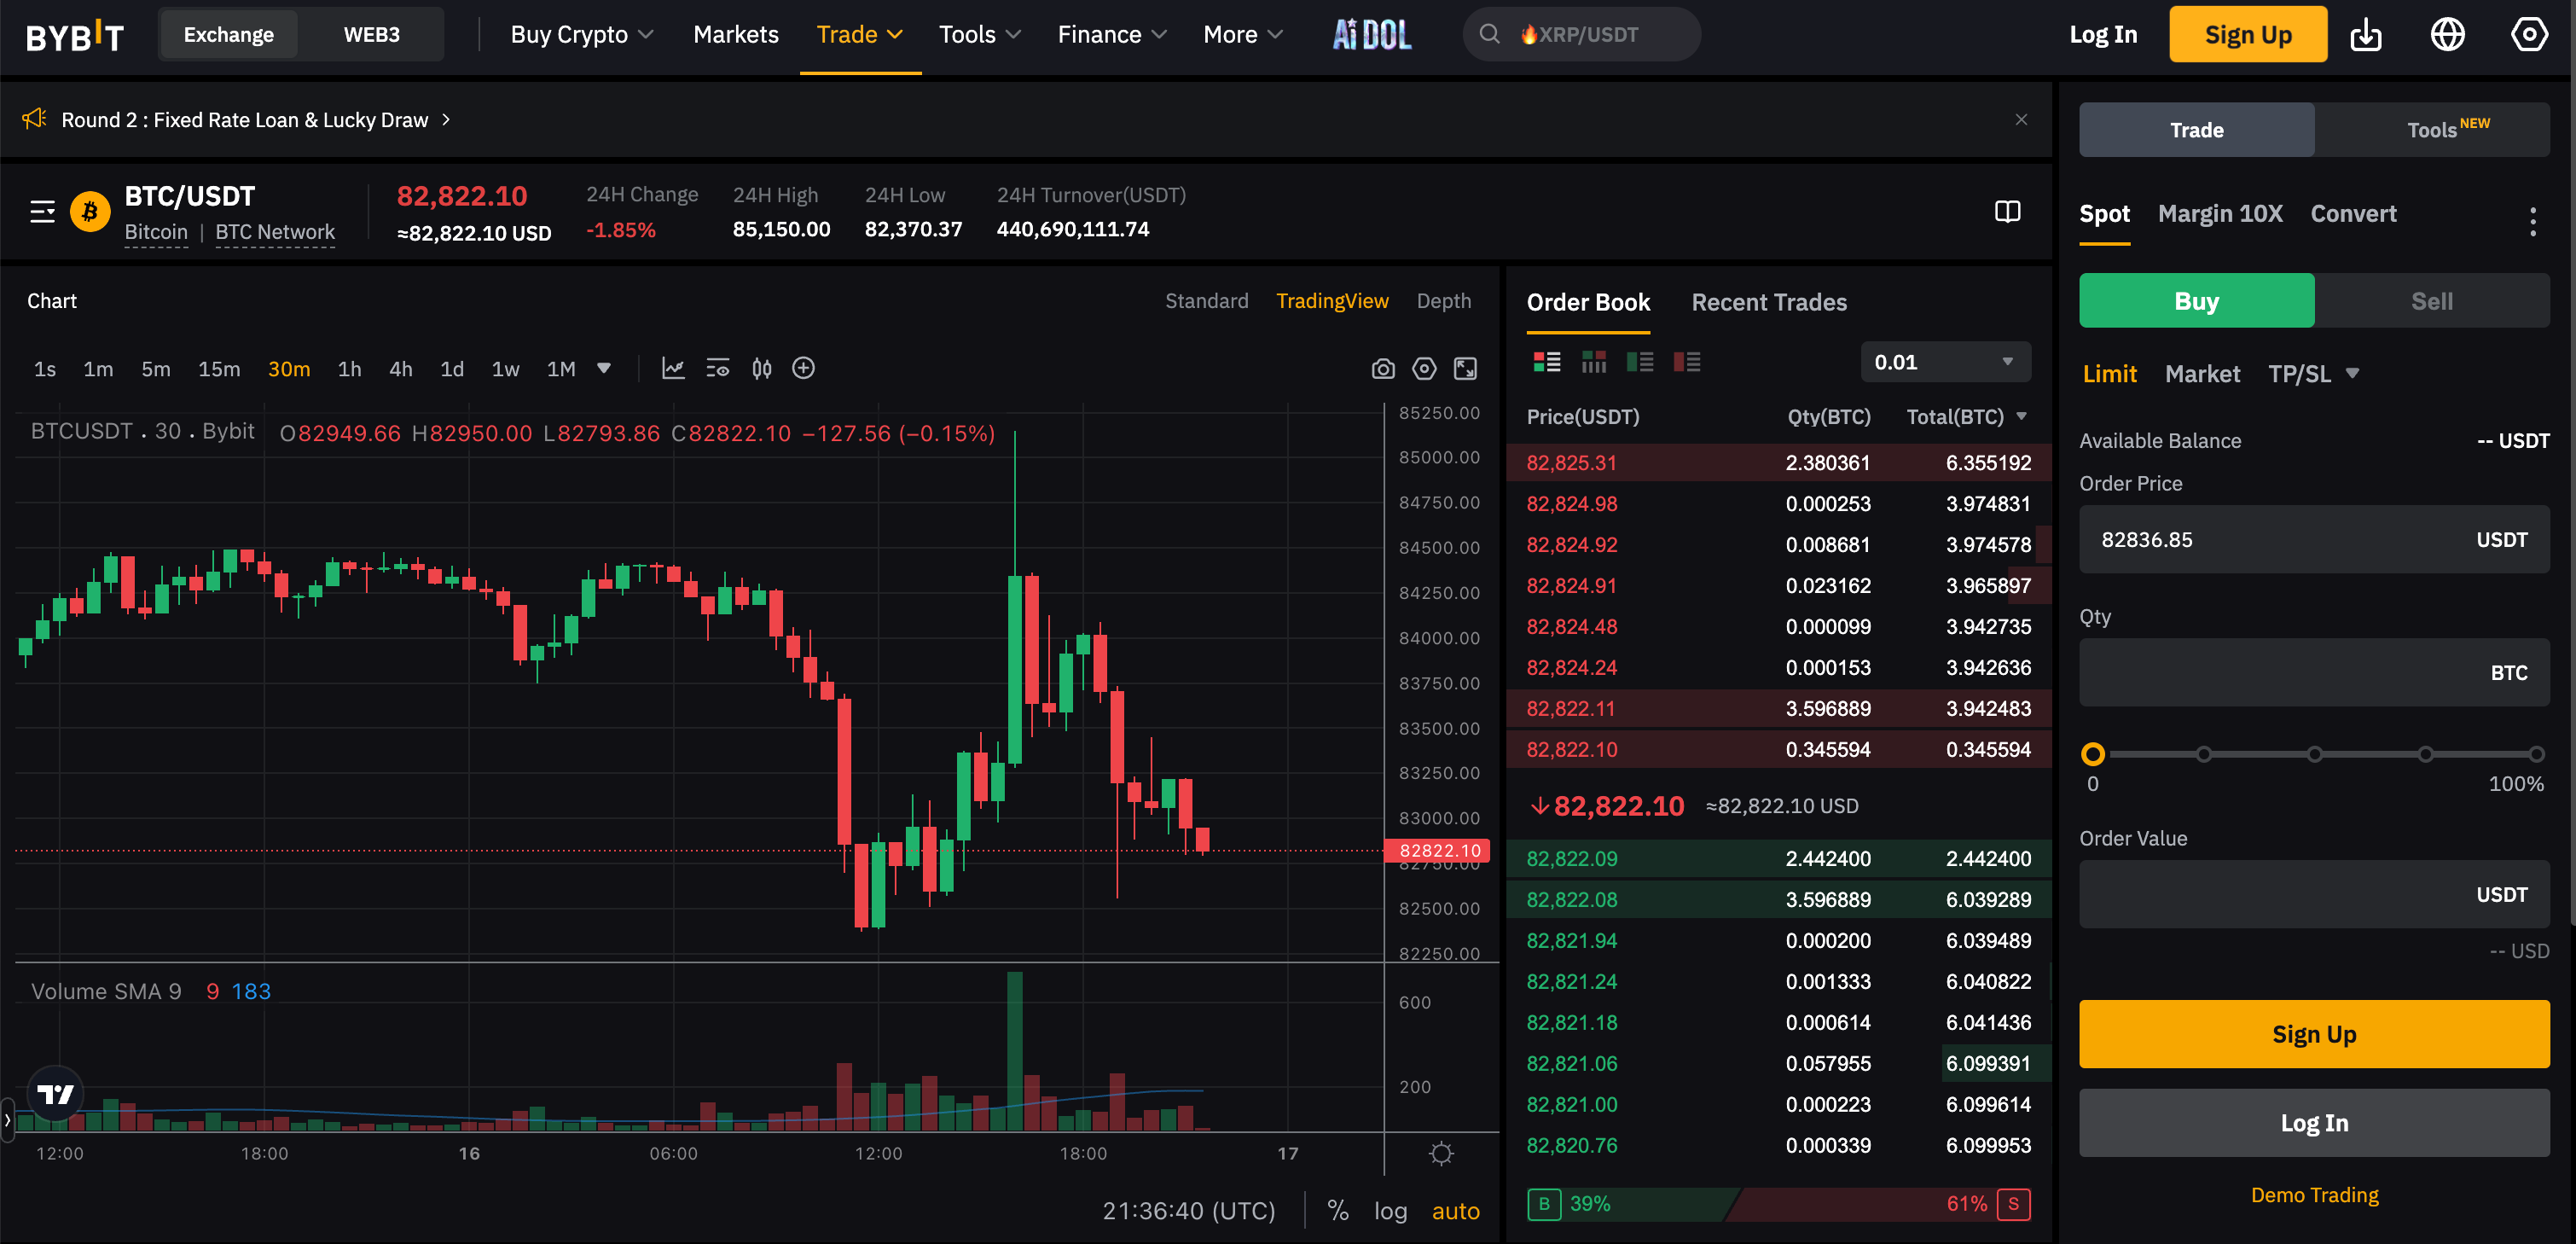The width and height of the screenshot is (2576, 1244).
Task: Expand more chart timeframes arrow
Action: (x=604, y=369)
